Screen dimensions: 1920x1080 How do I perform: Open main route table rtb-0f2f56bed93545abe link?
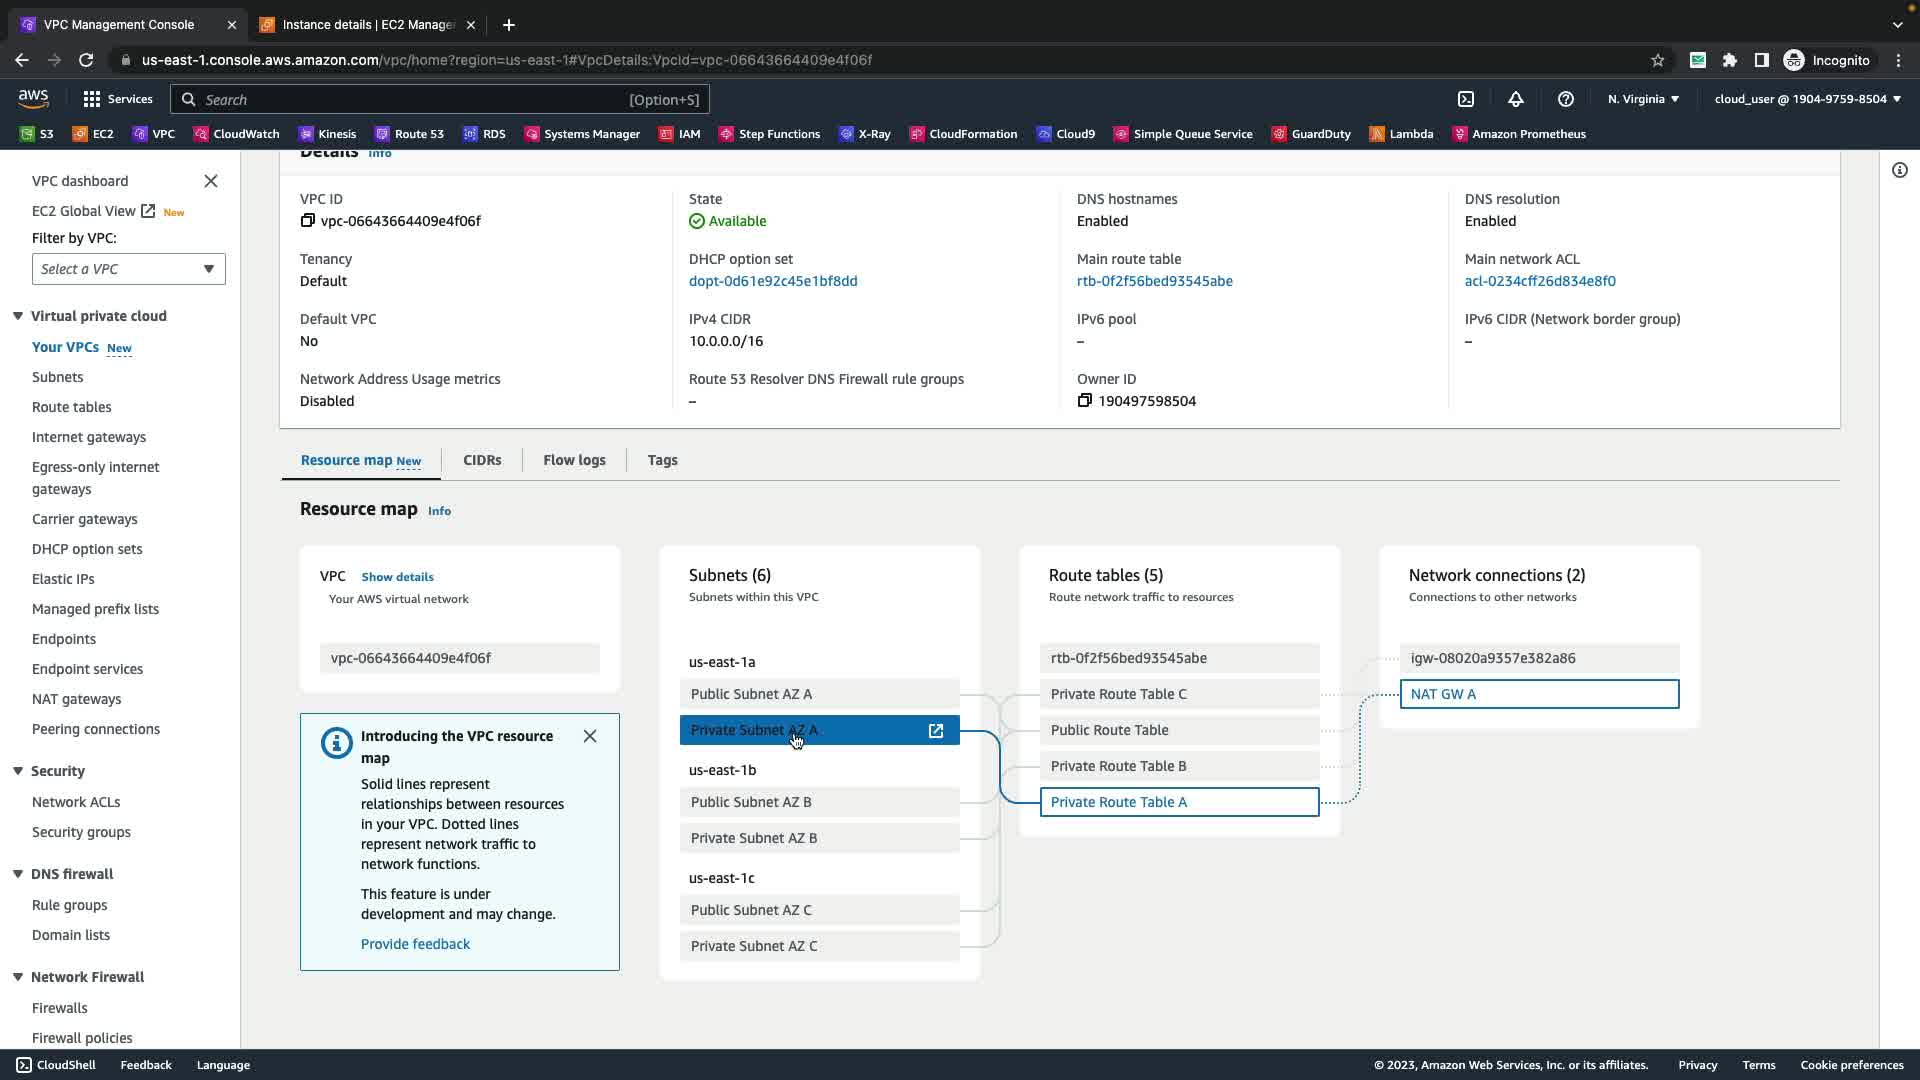pyautogui.click(x=1154, y=281)
